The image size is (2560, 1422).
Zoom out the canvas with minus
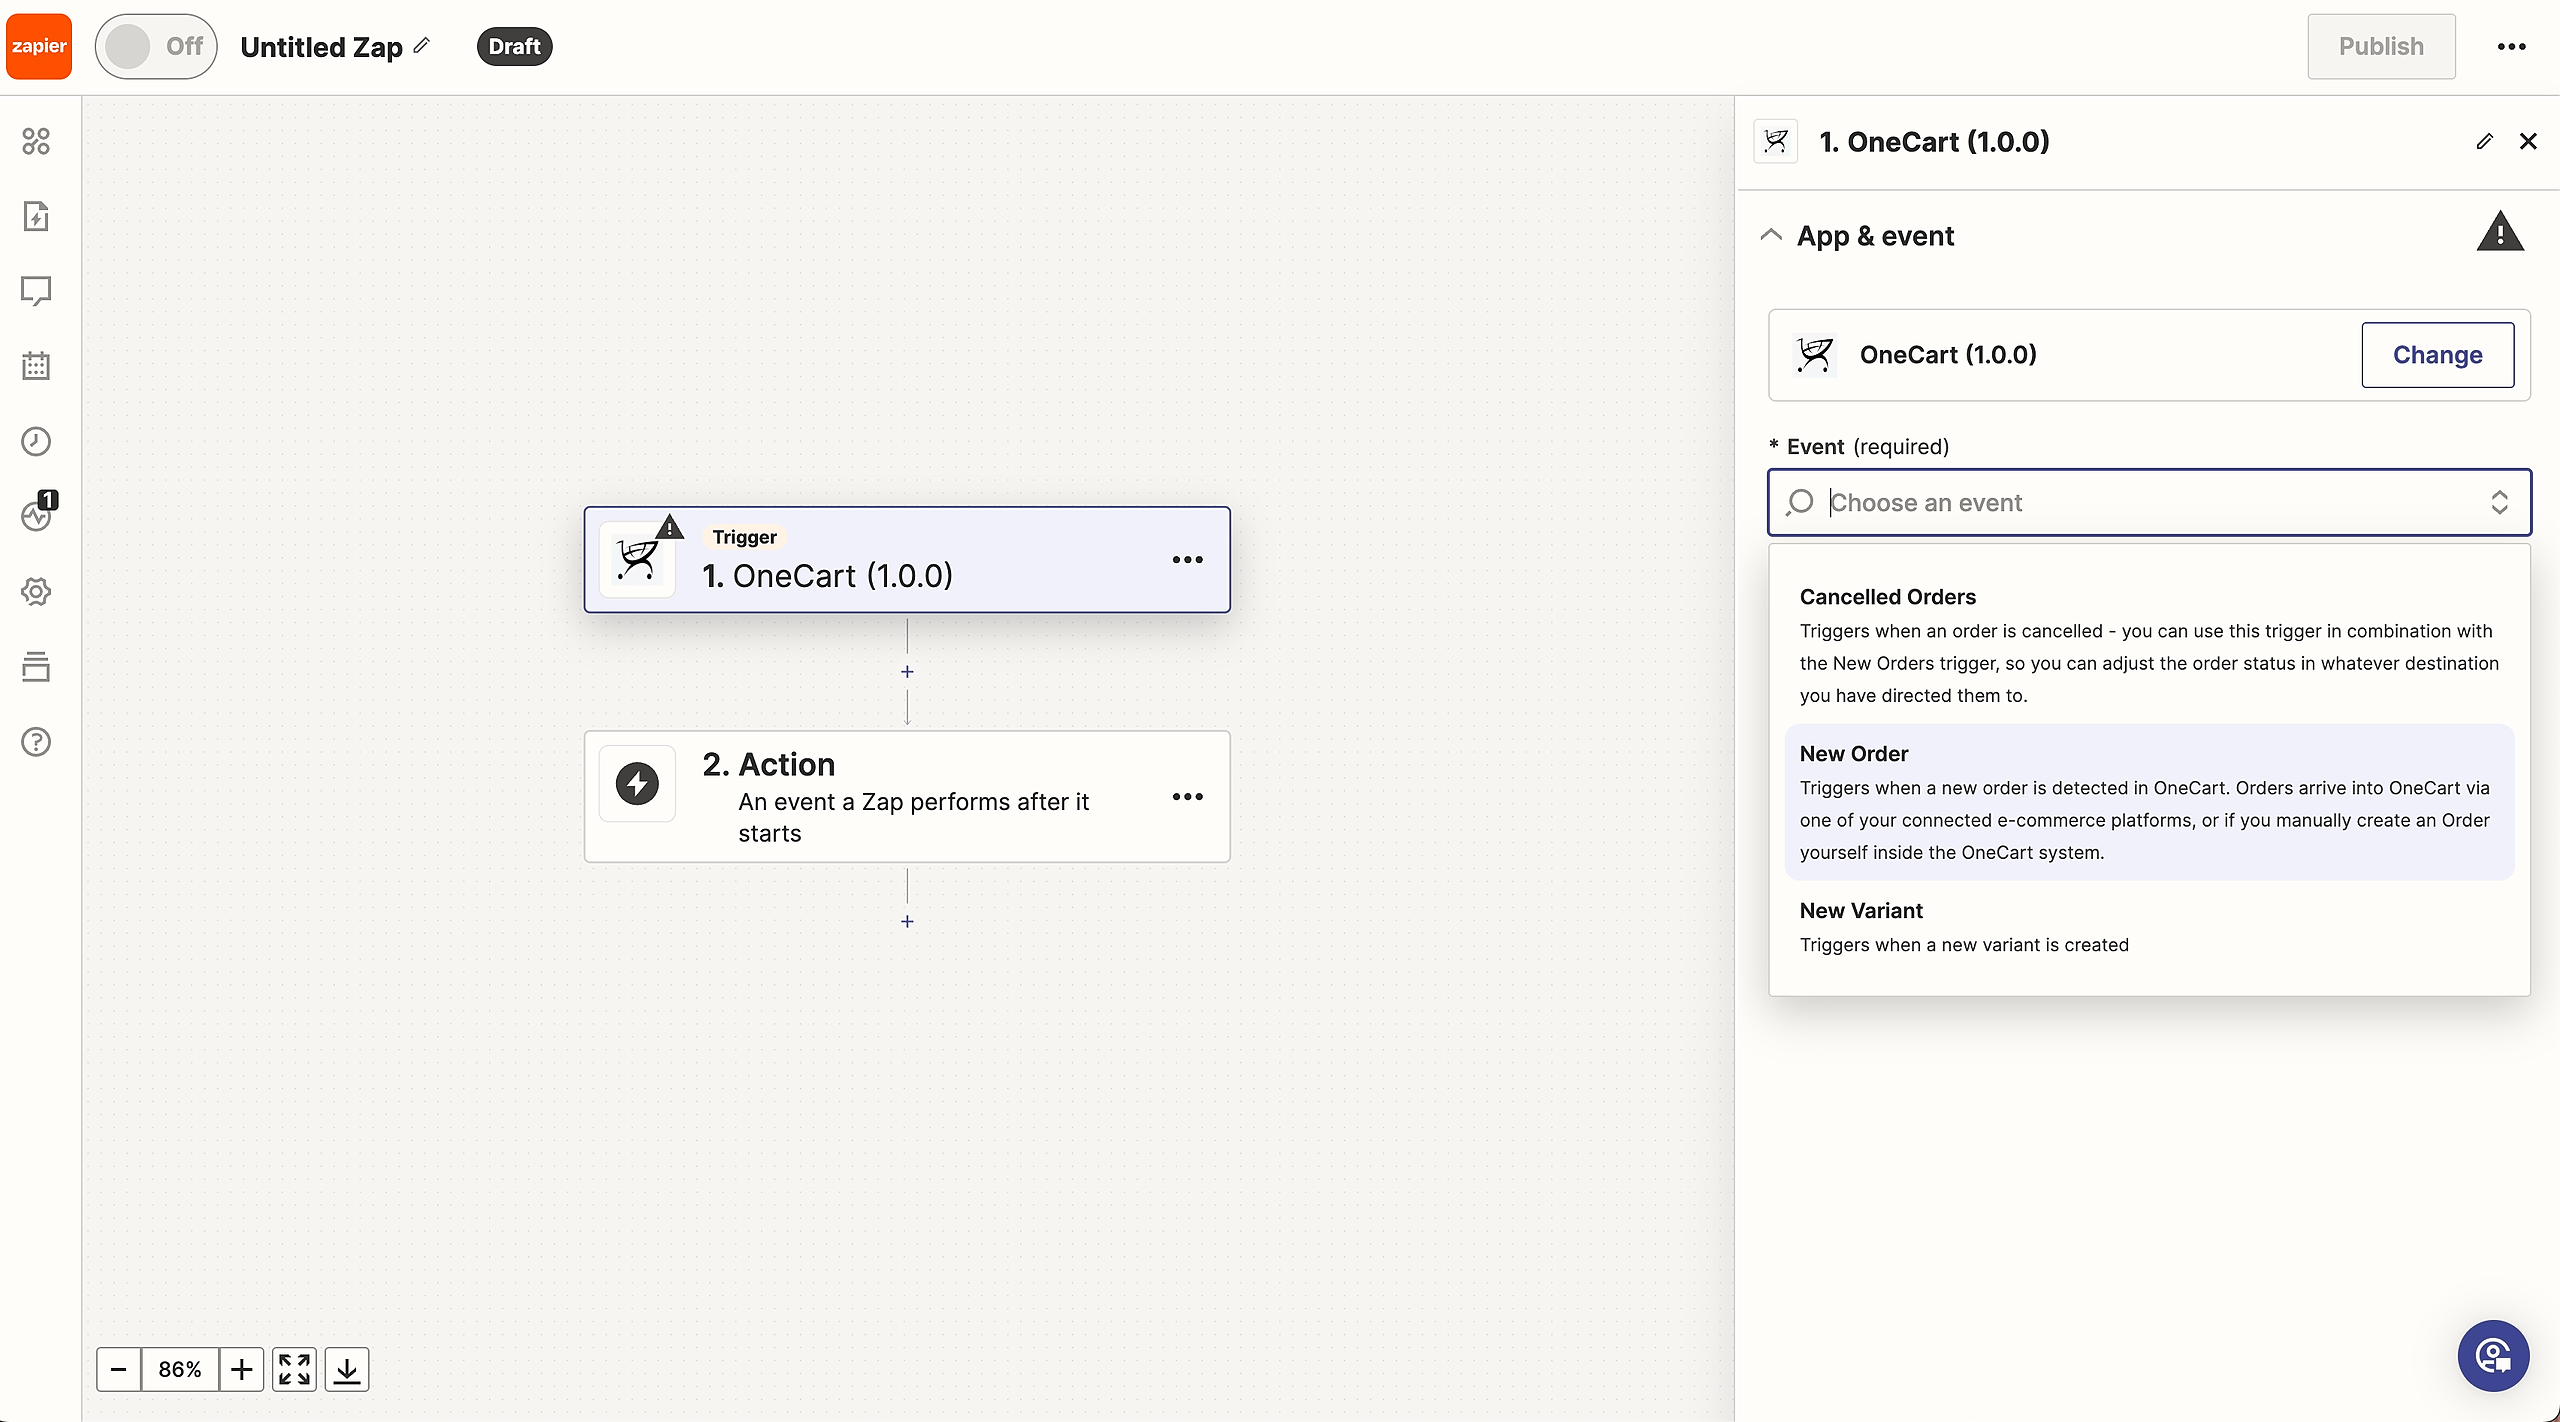[118, 1369]
